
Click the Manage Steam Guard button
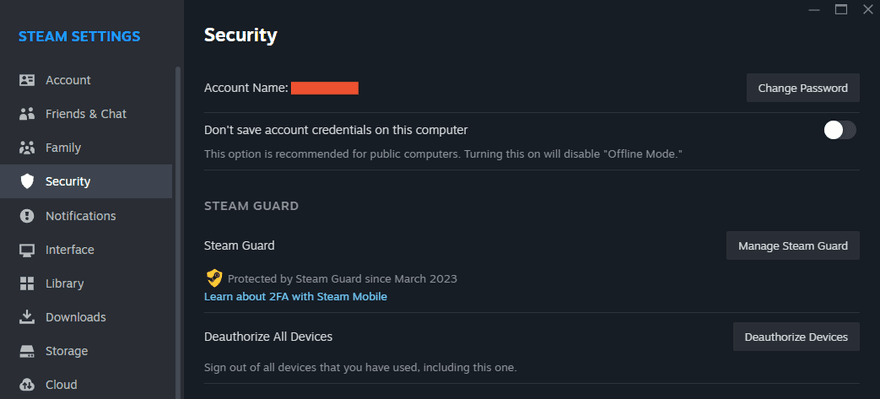(792, 246)
